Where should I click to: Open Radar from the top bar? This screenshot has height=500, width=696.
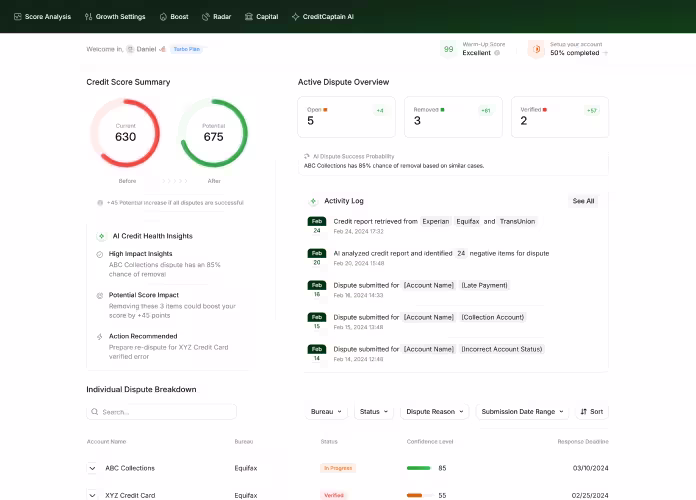point(205,17)
